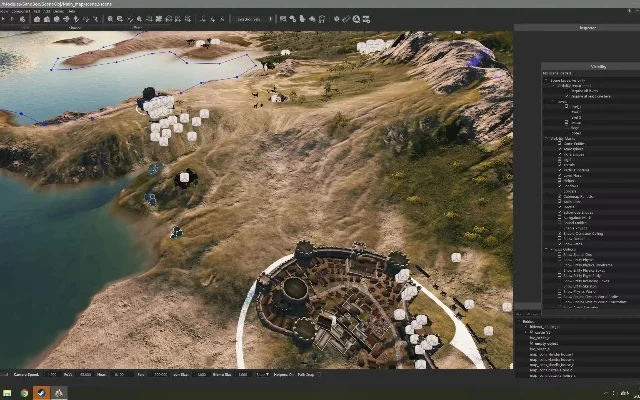Click the Helpers On toggle in bottom bar
This screenshot has width=640, height=400.
pos(283,374)
